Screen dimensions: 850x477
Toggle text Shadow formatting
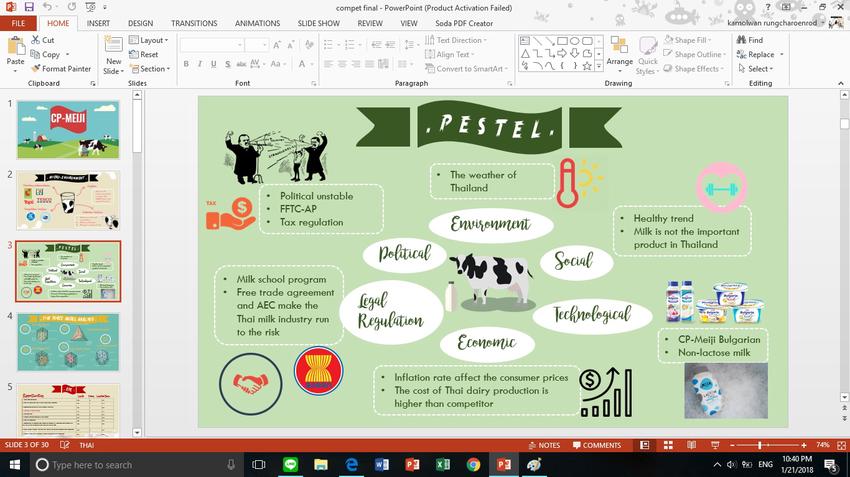point(228,64)
